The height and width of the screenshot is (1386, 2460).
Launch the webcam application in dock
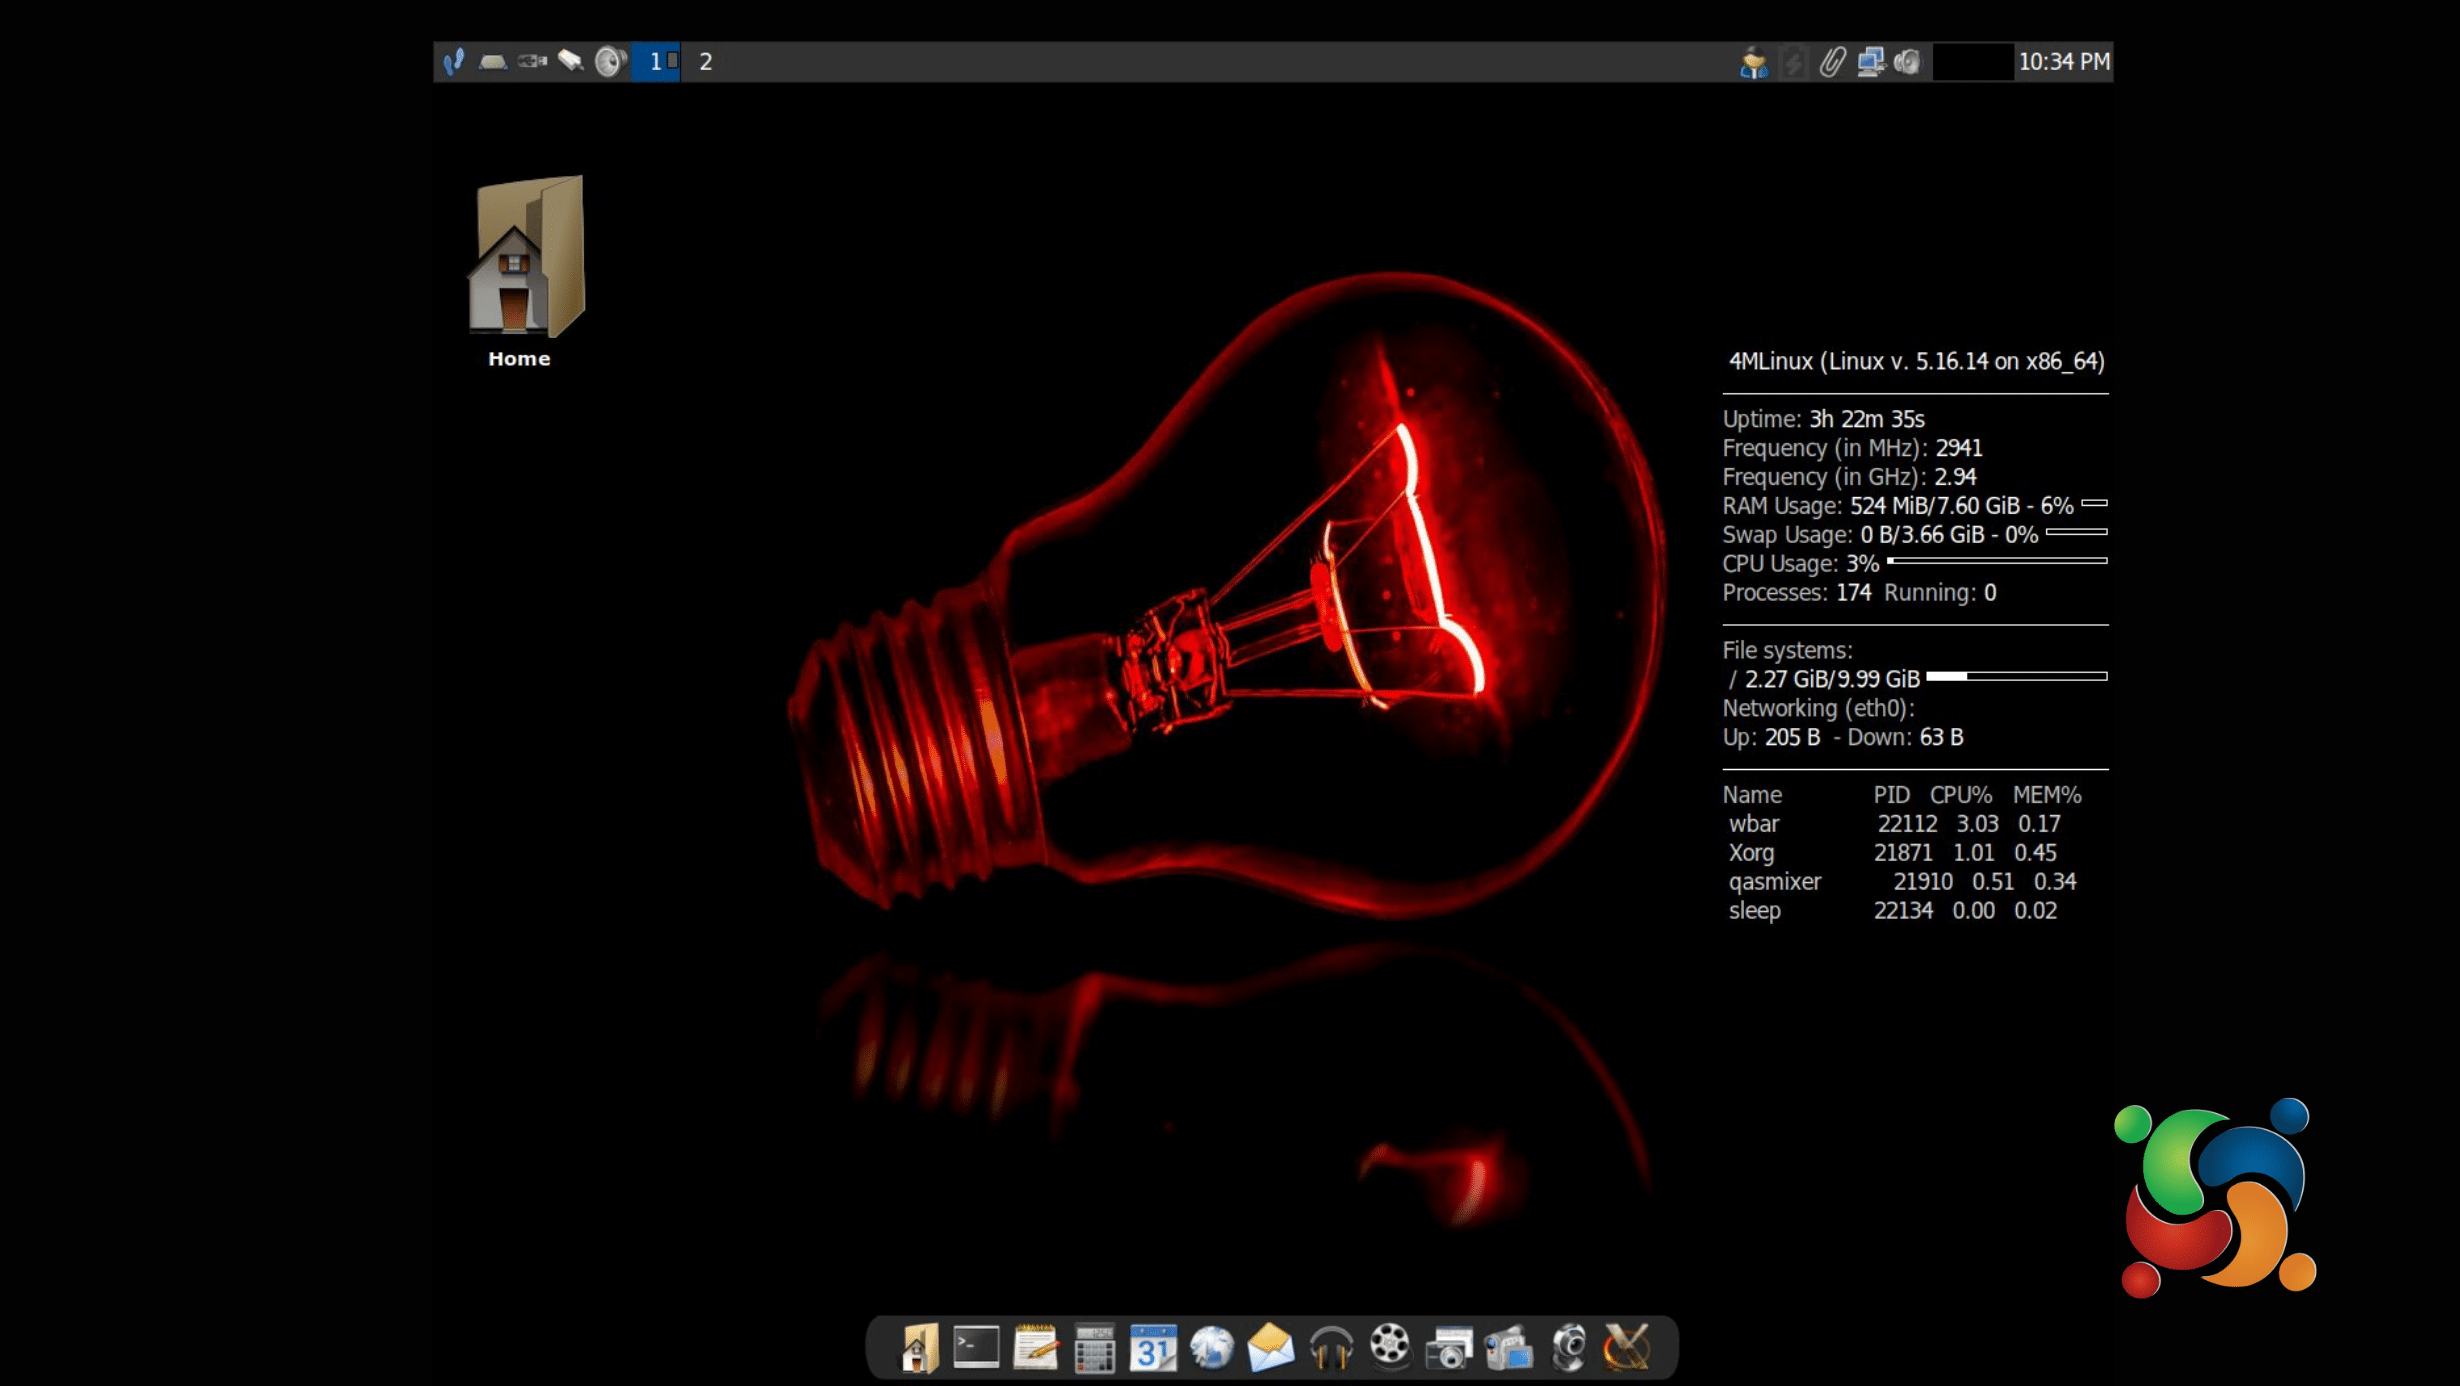[x=1569, y=1348]
